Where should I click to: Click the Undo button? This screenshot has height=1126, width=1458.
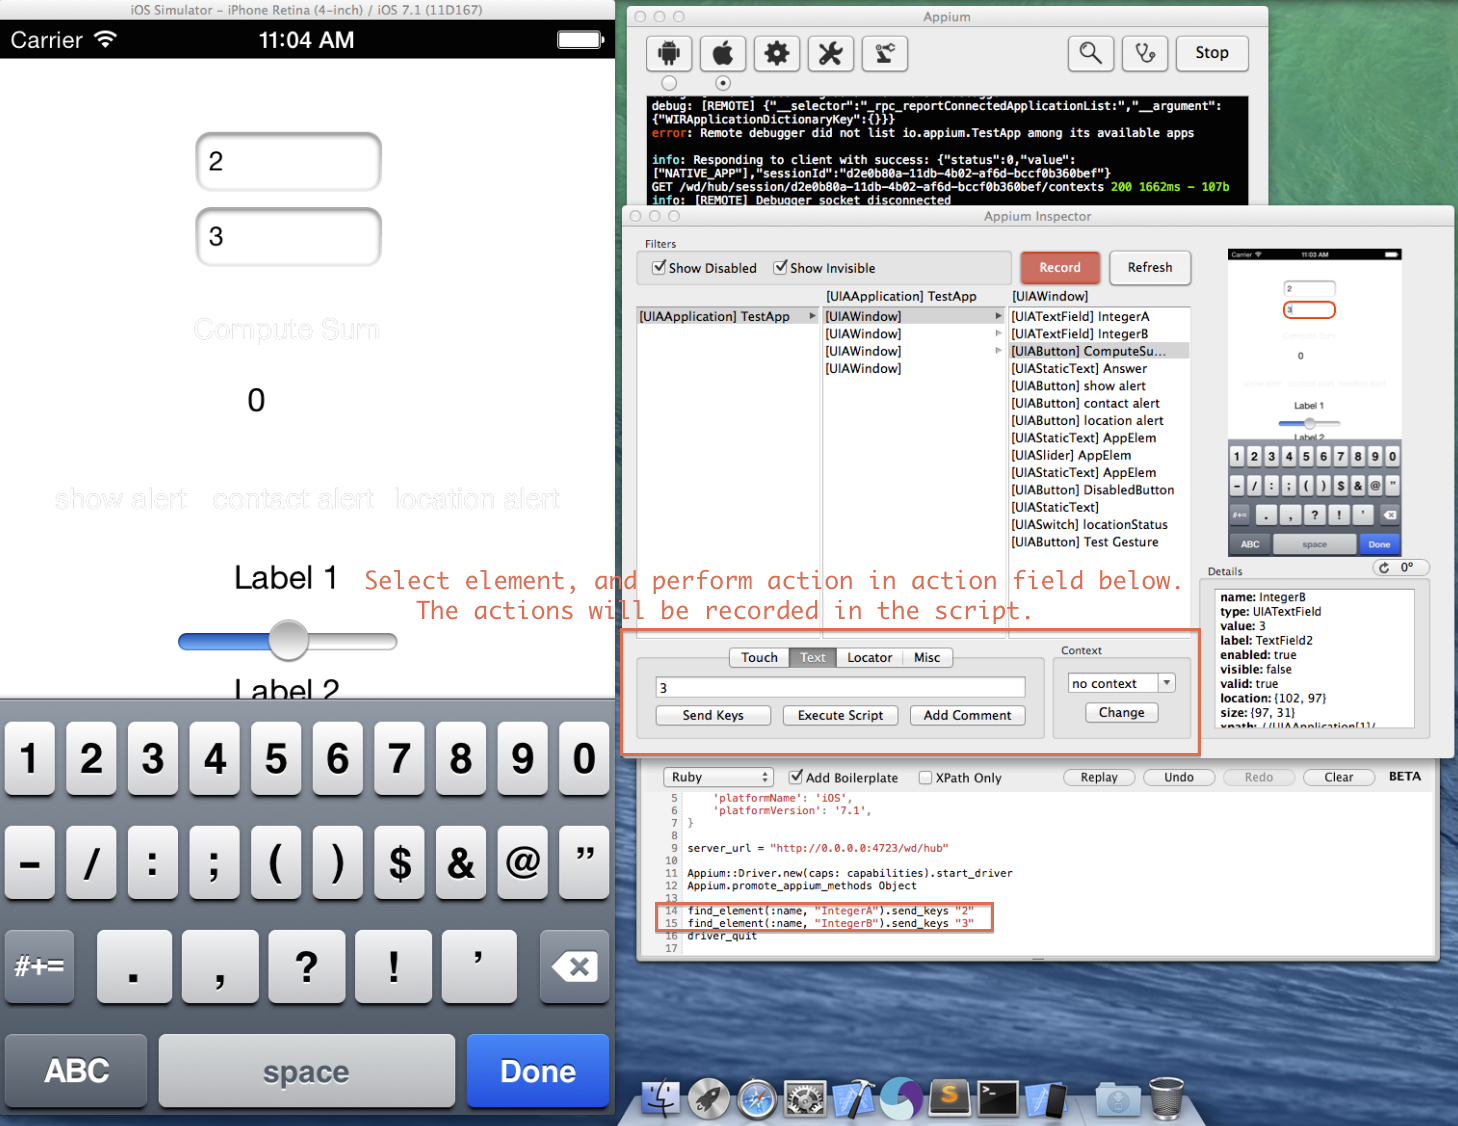click(x=1179, y=777)
